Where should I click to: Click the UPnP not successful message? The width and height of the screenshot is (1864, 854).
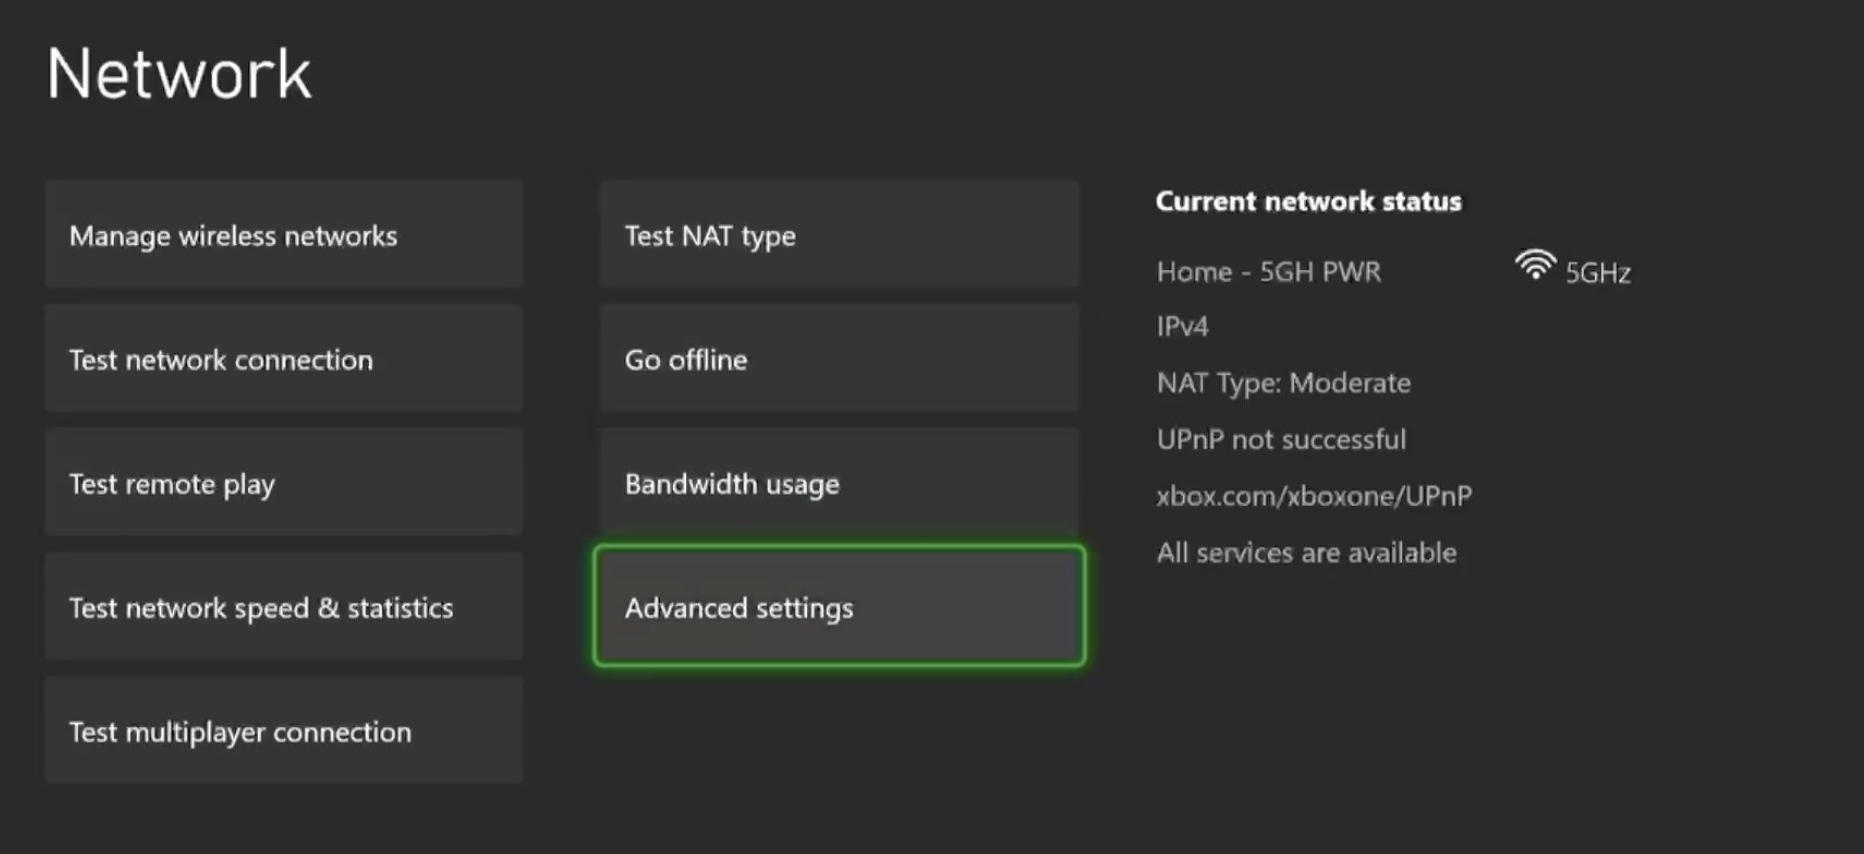pyautogui.click(x=1281, y=440)
